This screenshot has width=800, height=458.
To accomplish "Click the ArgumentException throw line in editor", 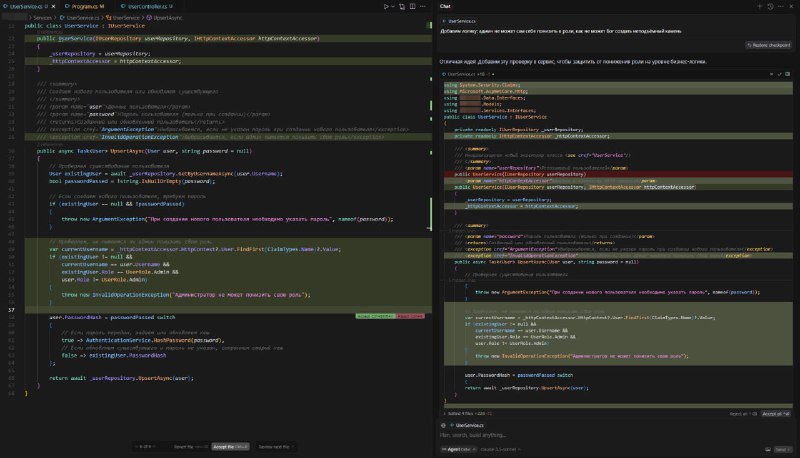I will [228, 219].
